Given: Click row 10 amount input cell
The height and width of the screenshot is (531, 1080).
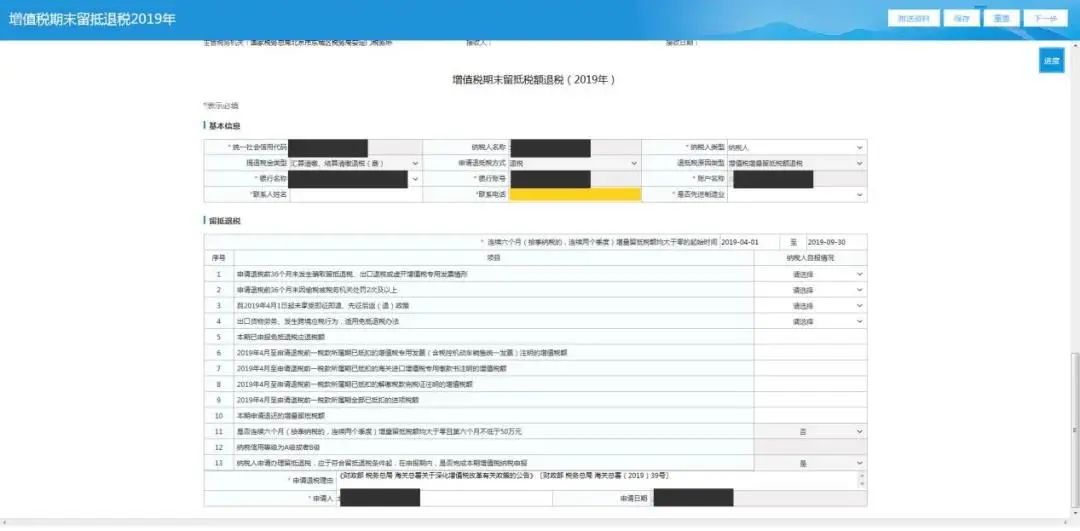Looking at the screenshot, I should click(x=811, y=416).
